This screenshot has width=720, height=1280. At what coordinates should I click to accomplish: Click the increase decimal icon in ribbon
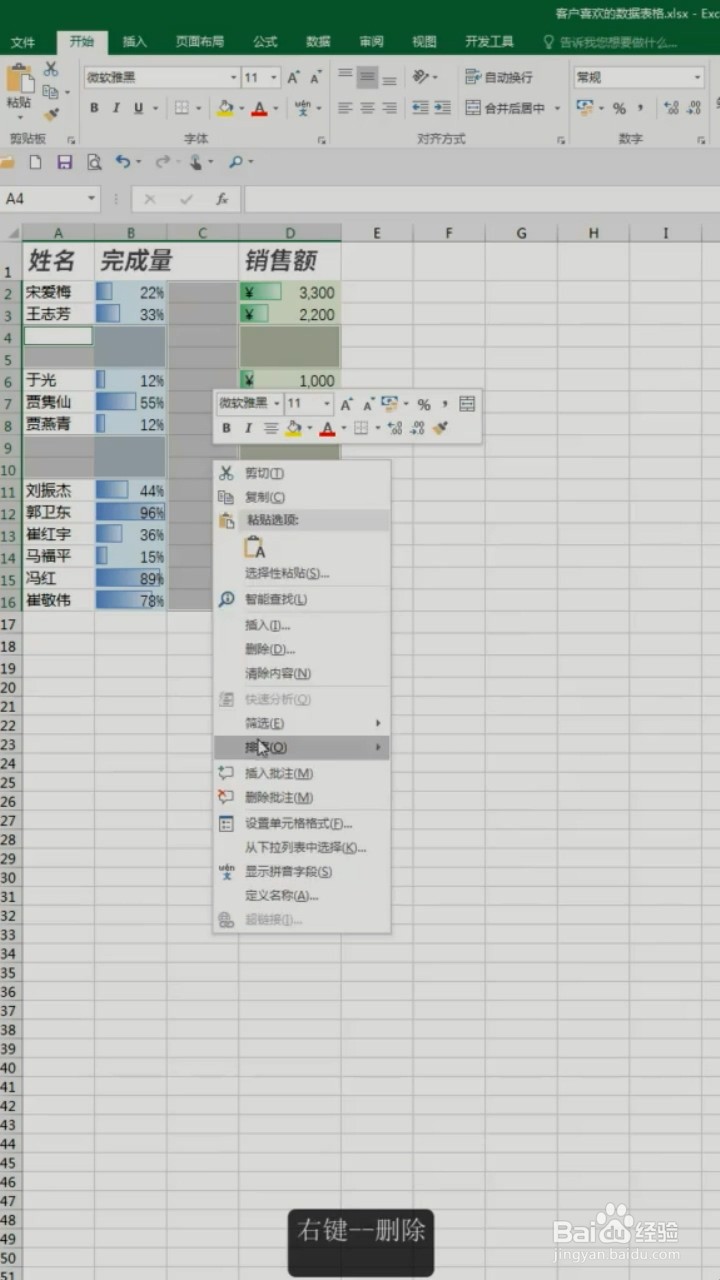coord(671,108)
